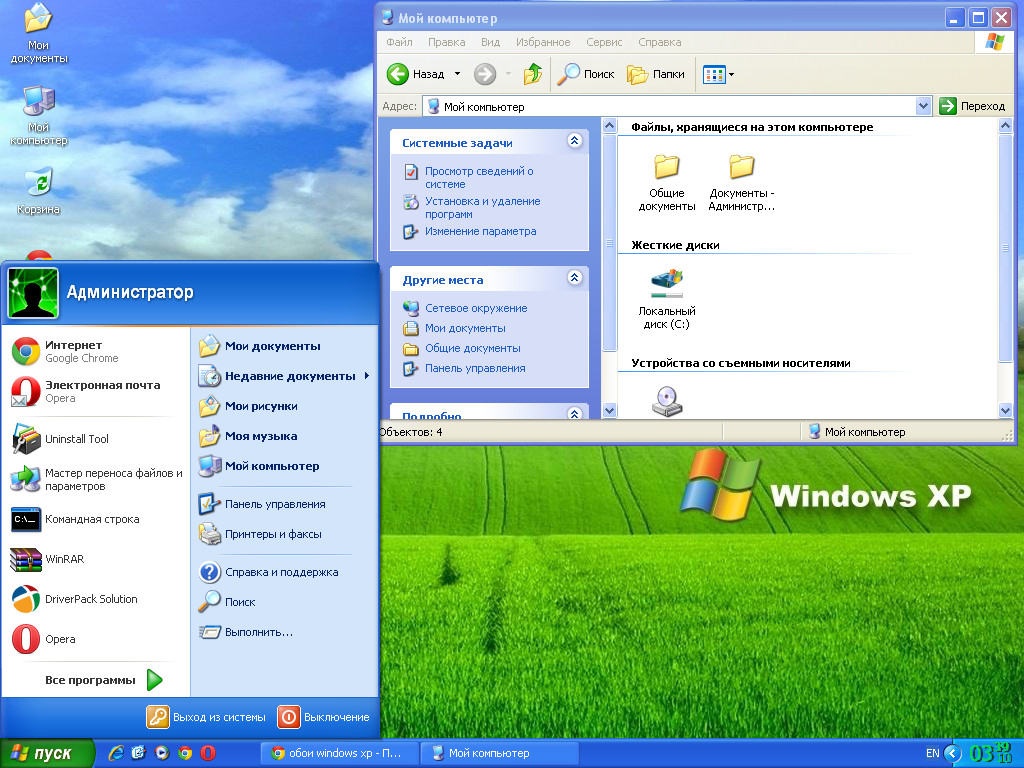Open the Views icon dropdown in toolbar
Screen dimensions: 1024x768
click(x=718, y=74)
